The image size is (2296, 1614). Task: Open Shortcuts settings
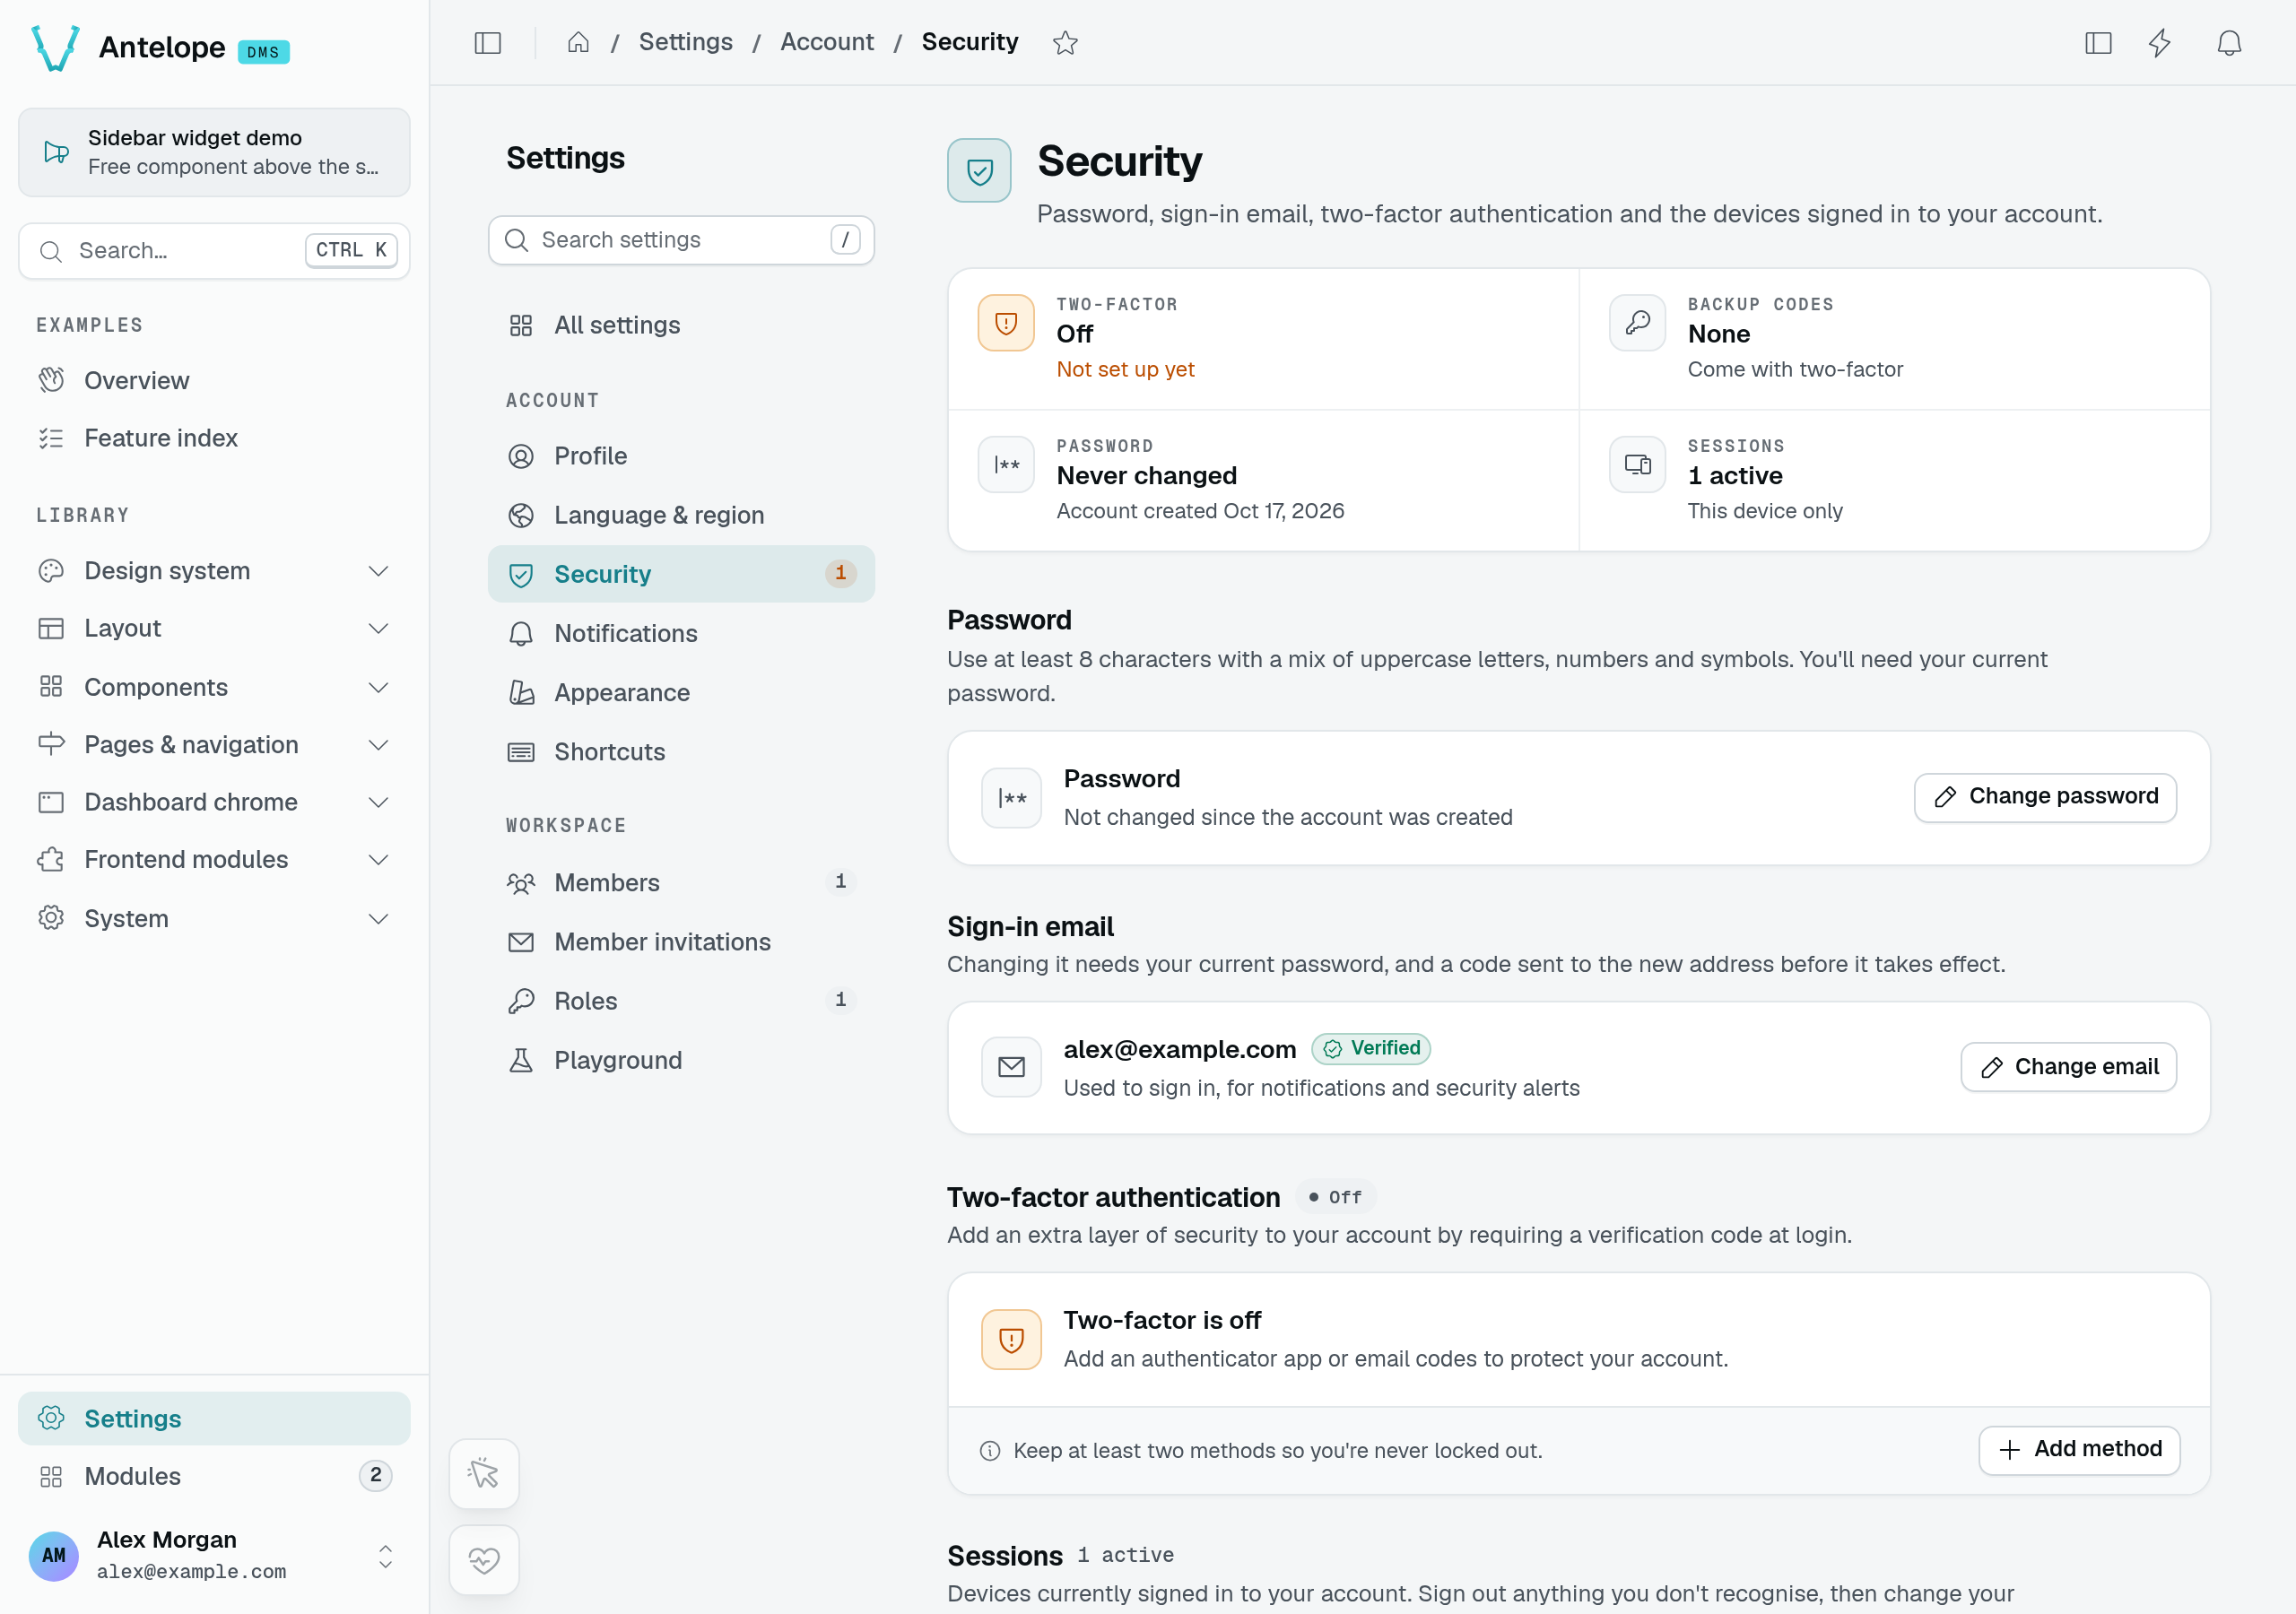tap(681, 752)
